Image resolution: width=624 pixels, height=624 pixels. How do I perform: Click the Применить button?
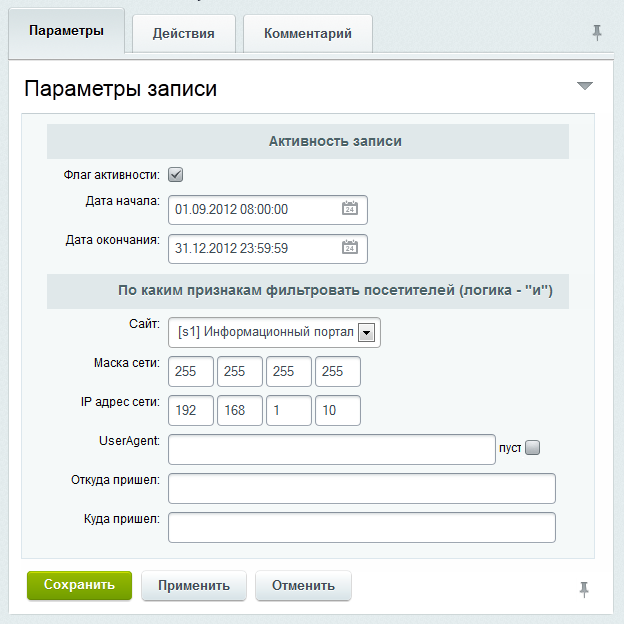[193, 585]
